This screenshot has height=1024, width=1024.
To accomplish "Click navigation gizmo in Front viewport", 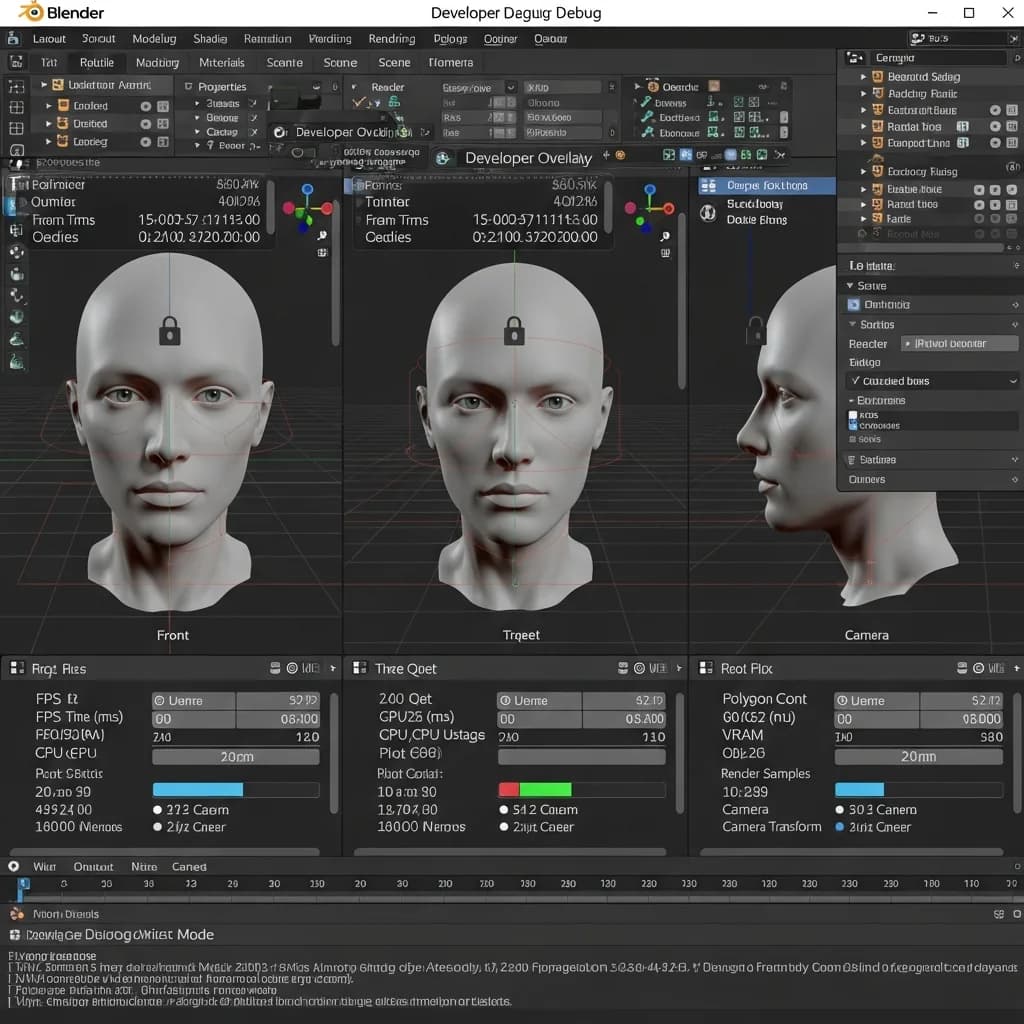I will (x=307, y=208).
